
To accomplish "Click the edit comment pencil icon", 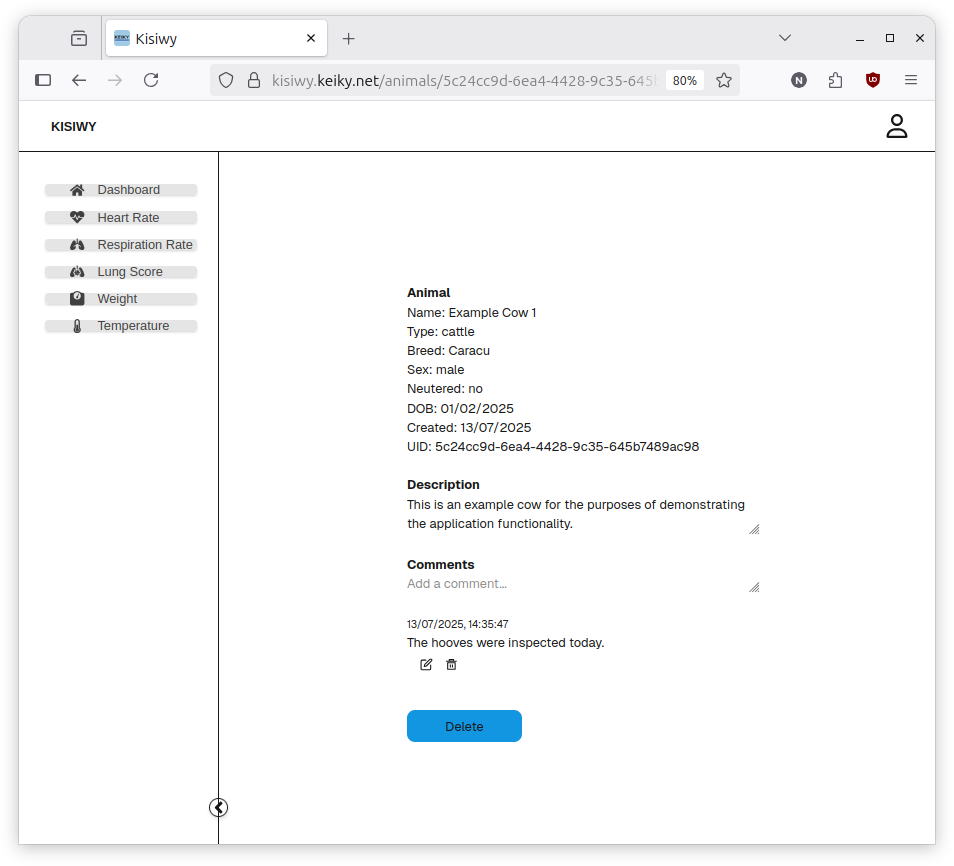I will pyautogui.click(x=426, y=665).
